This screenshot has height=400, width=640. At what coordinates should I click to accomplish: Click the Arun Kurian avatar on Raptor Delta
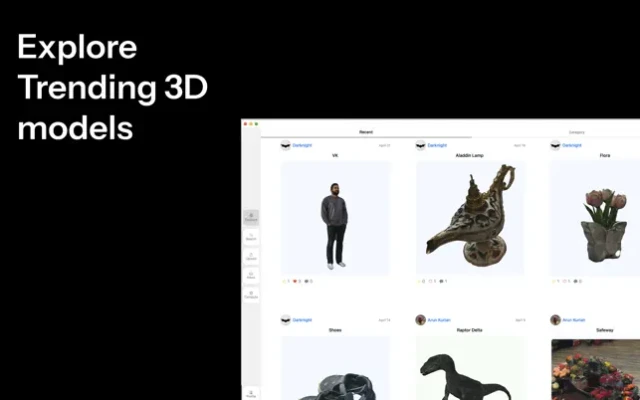(x=421, y=320)
